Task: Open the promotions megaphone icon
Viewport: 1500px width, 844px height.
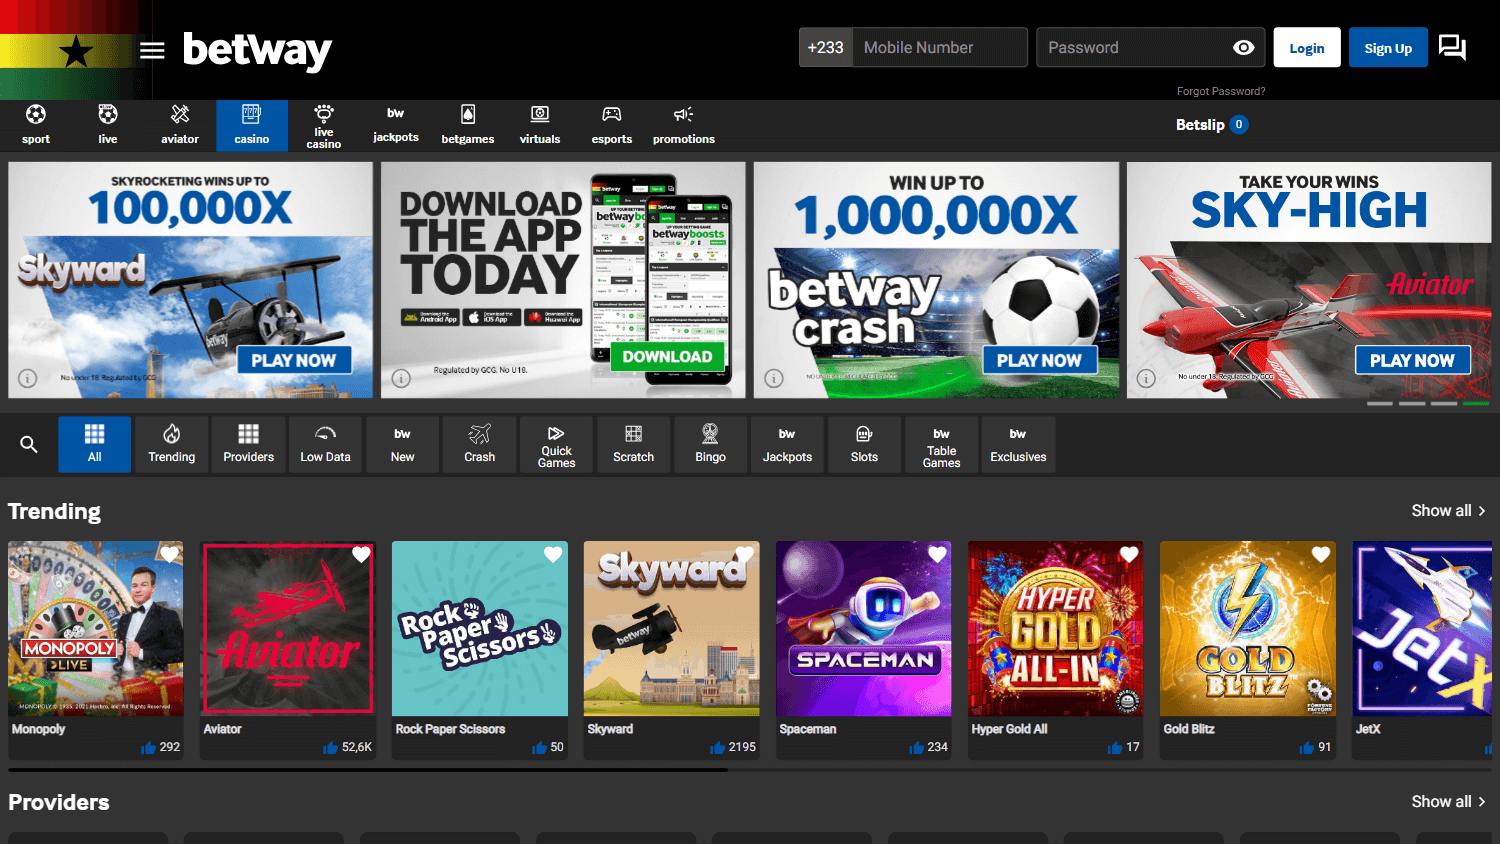Action: [684, 114]
